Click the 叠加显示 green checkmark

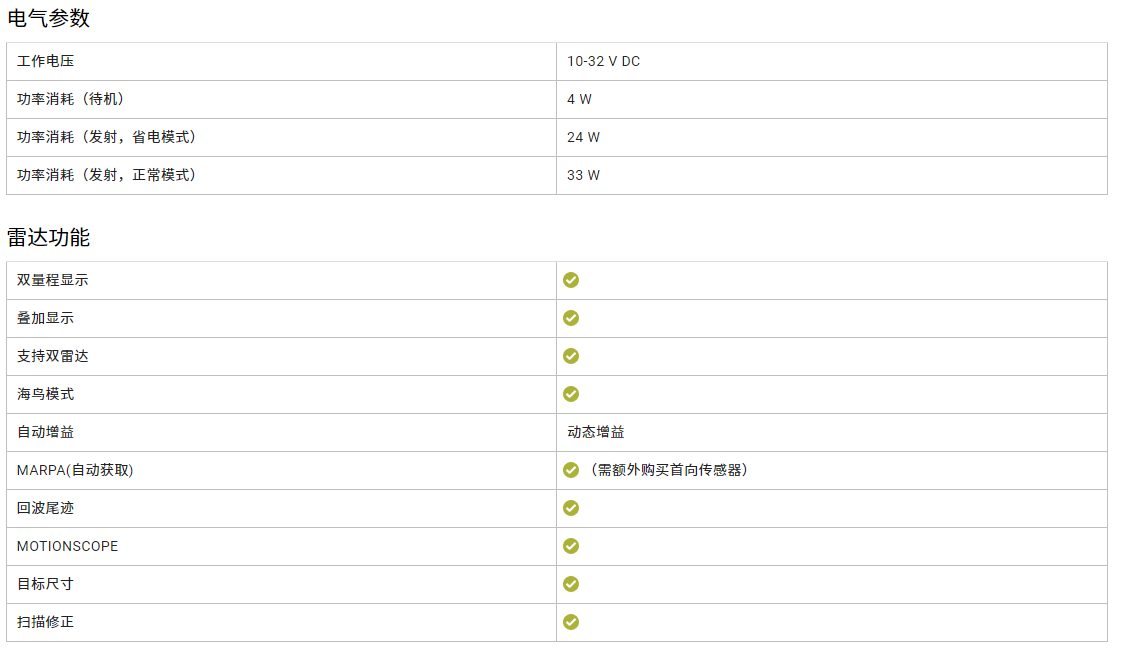(x=571, y=318)
